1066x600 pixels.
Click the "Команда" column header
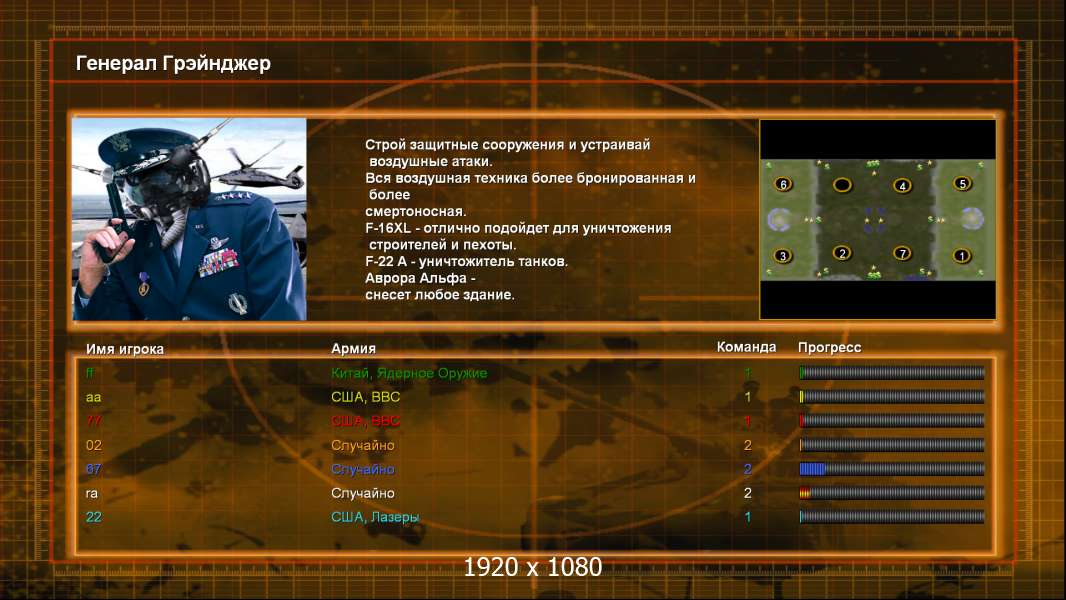coord(746,347)
